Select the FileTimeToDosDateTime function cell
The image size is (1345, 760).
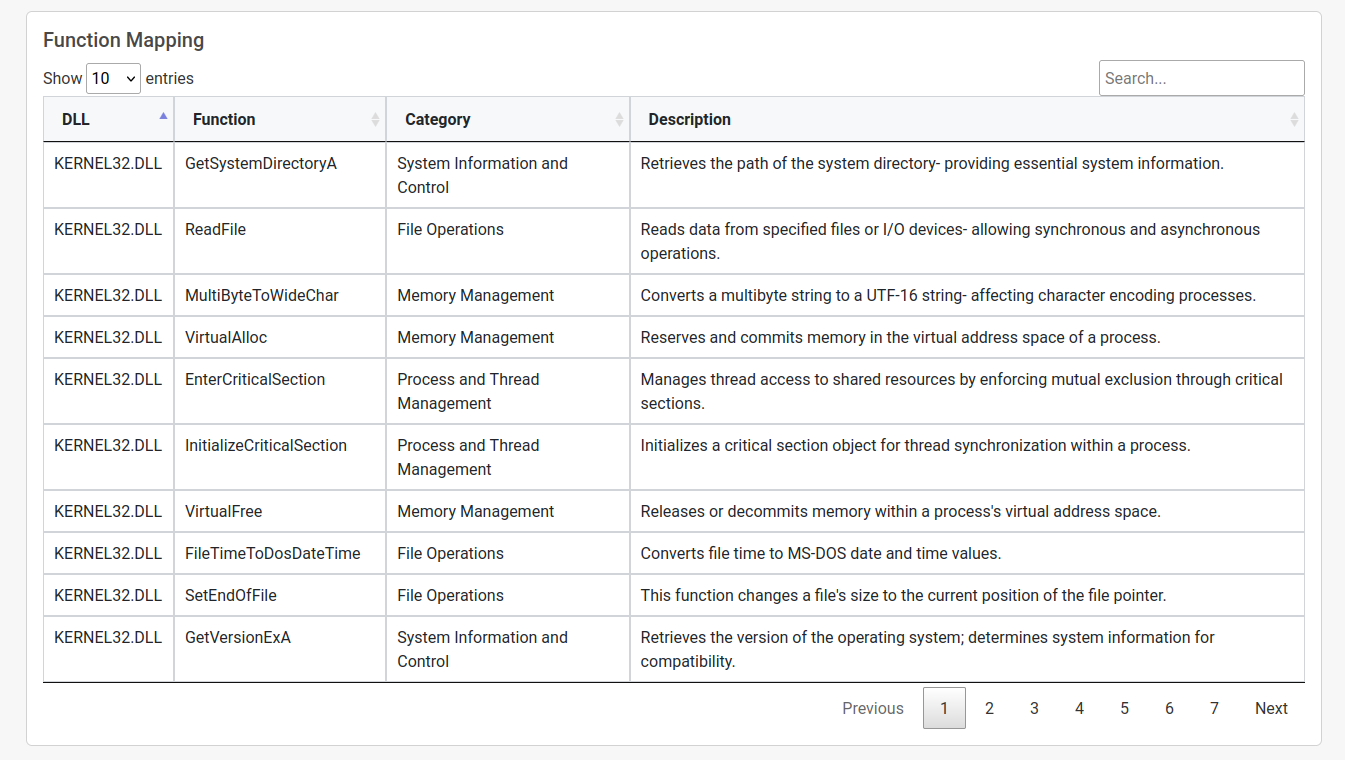coord(280,553)
